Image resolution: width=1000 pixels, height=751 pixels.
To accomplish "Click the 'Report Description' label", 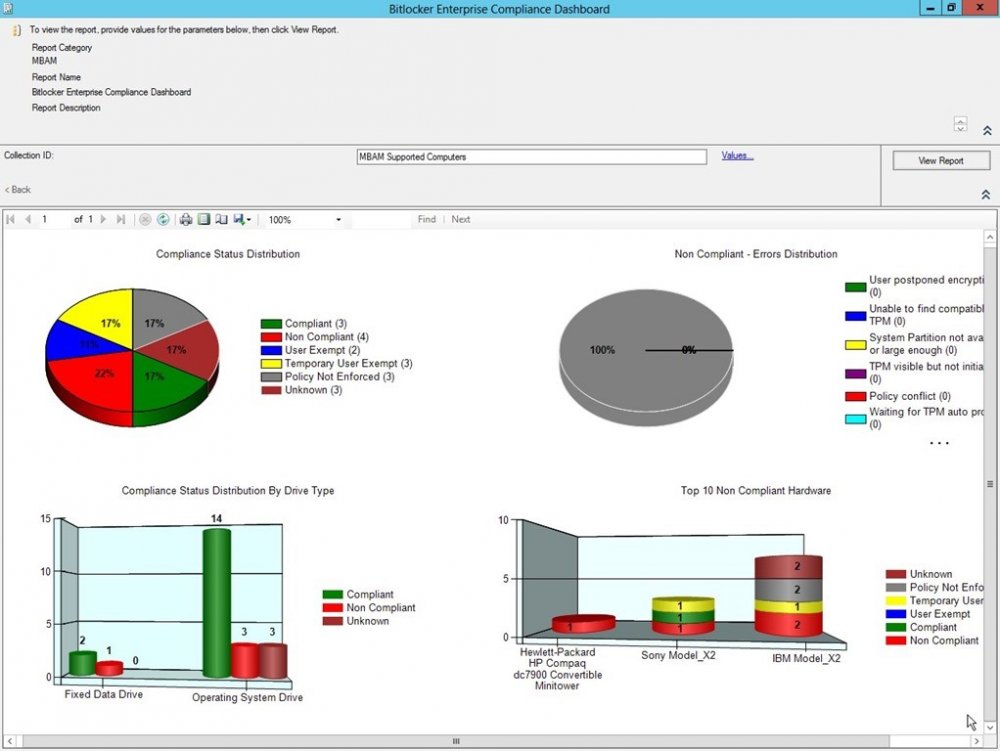I will 66,108.
